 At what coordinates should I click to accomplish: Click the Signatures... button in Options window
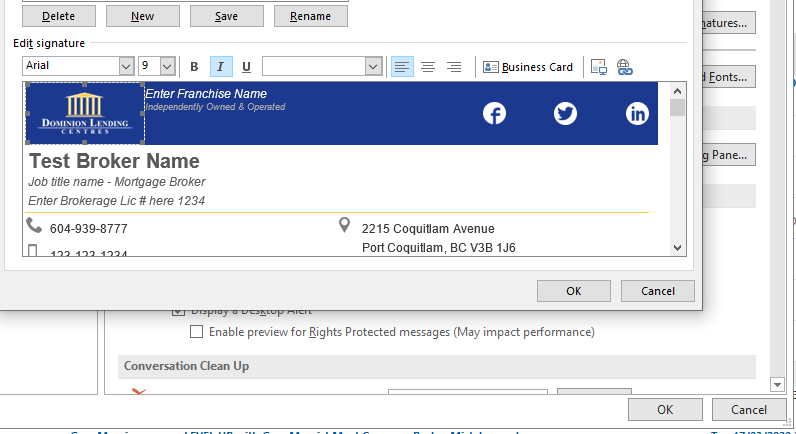[x=729, y=23]
